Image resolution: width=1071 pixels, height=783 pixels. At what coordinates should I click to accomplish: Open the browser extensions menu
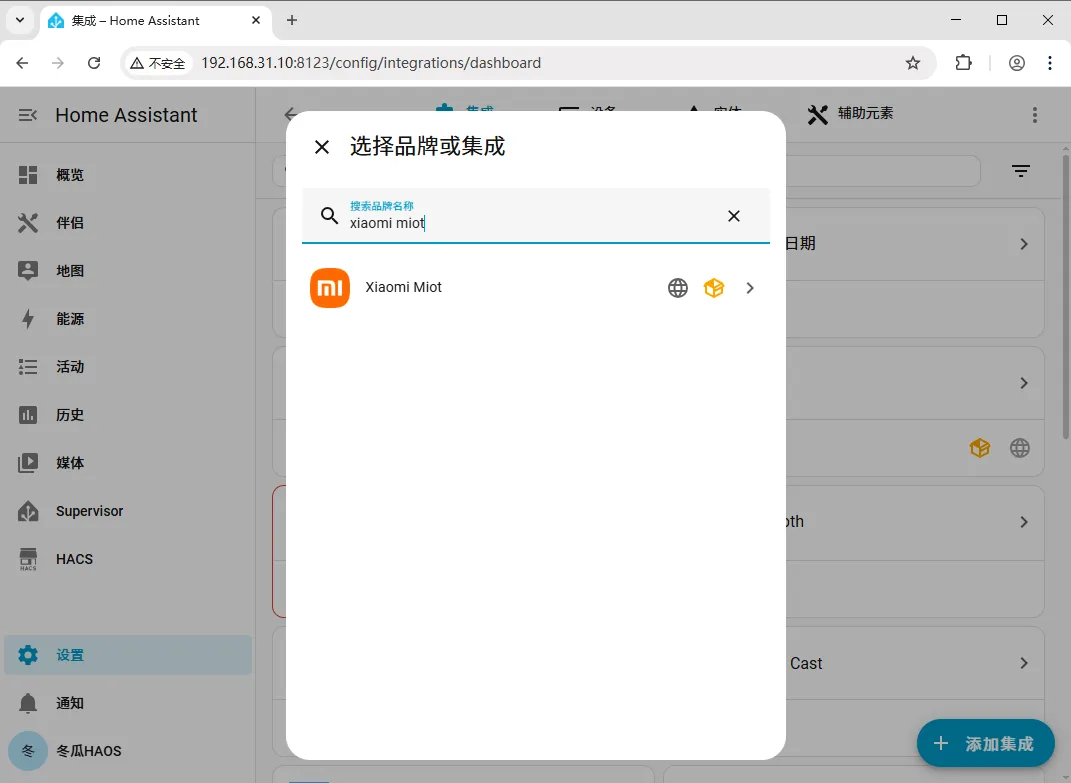point(963,63)
